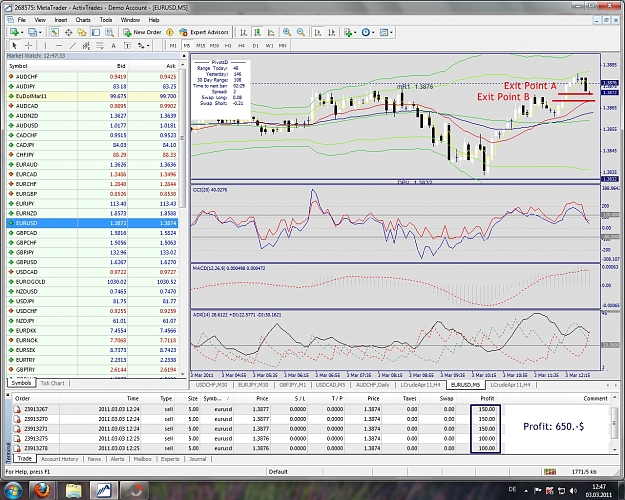
Task: Expand the Periods dropdown arrow
Action: (x=373, y=32)
